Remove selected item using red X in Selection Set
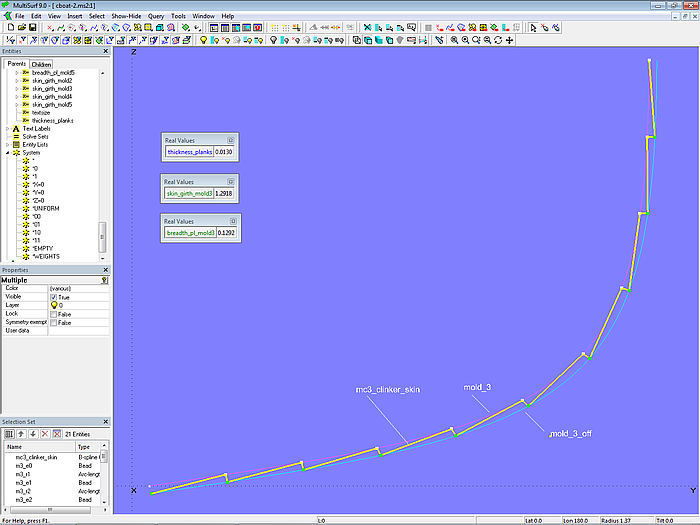Screen dimensions: 700x525 click(44, 433)
